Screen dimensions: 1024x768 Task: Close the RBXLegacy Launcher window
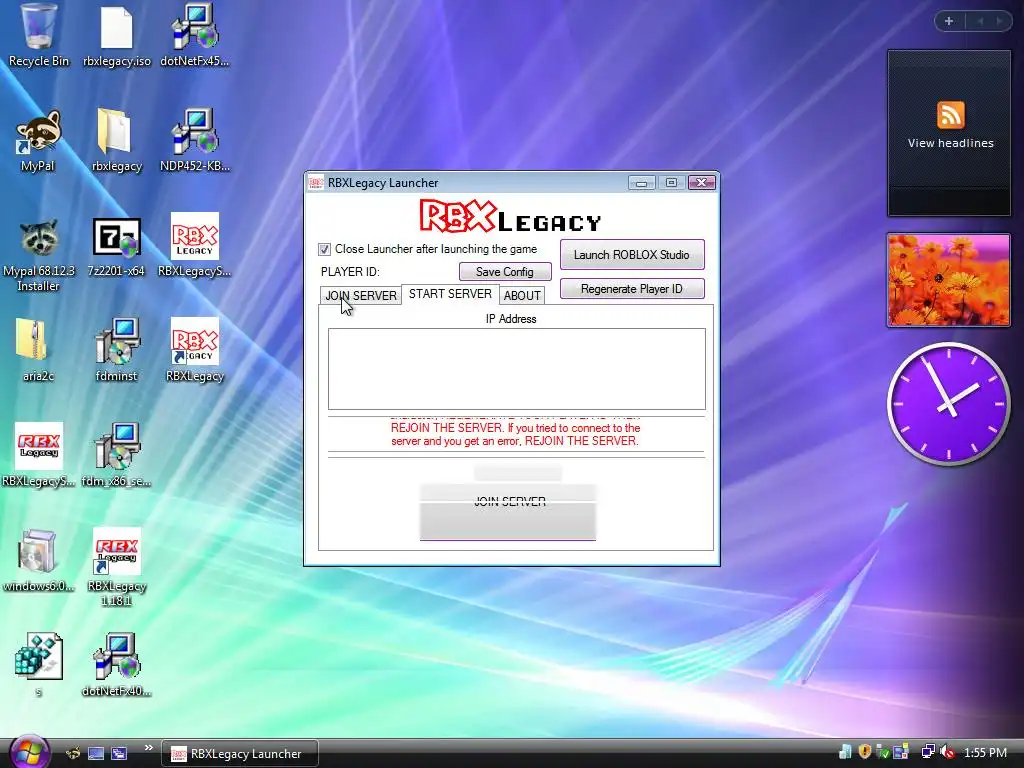coord(701,183)
